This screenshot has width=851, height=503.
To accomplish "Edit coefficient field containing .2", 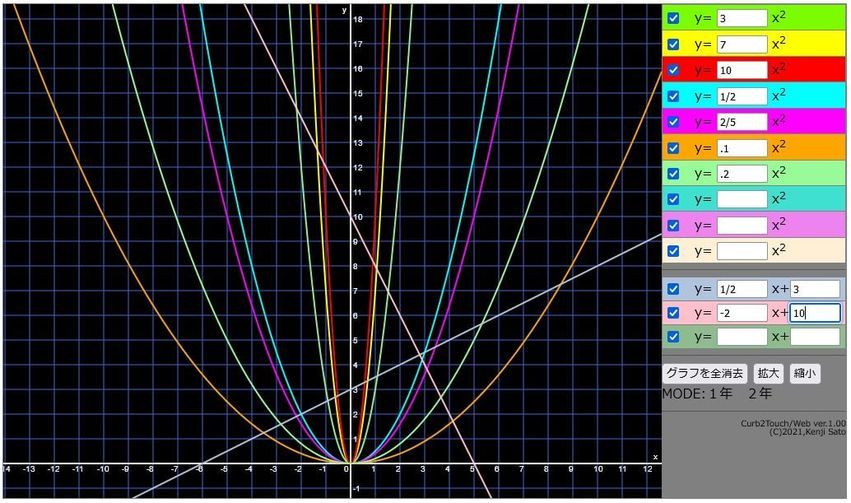I will coord(742,174).
